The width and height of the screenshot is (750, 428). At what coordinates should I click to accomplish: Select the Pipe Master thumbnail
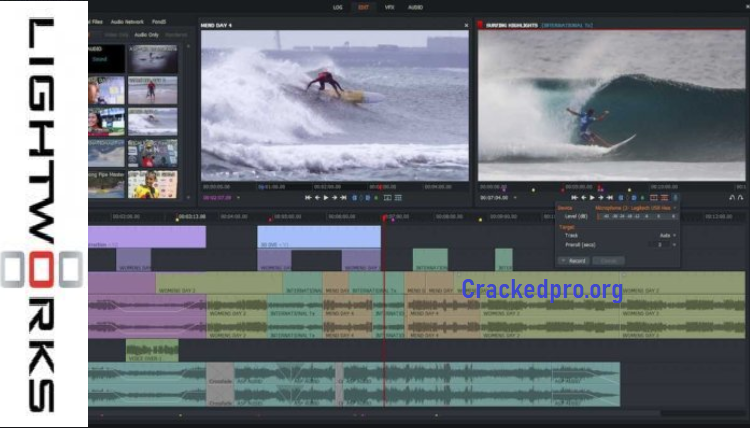106,184
